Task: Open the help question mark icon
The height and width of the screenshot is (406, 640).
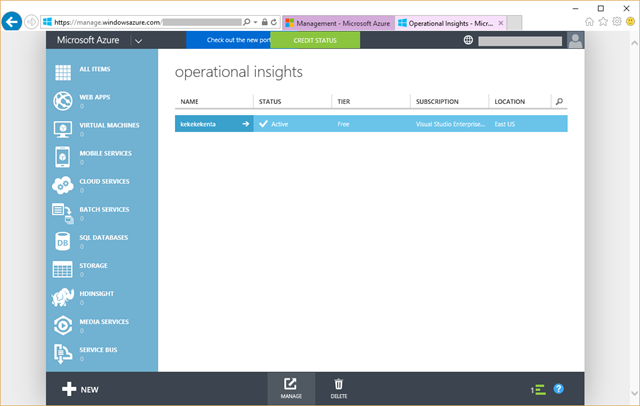Action: [x=558, y=389]
